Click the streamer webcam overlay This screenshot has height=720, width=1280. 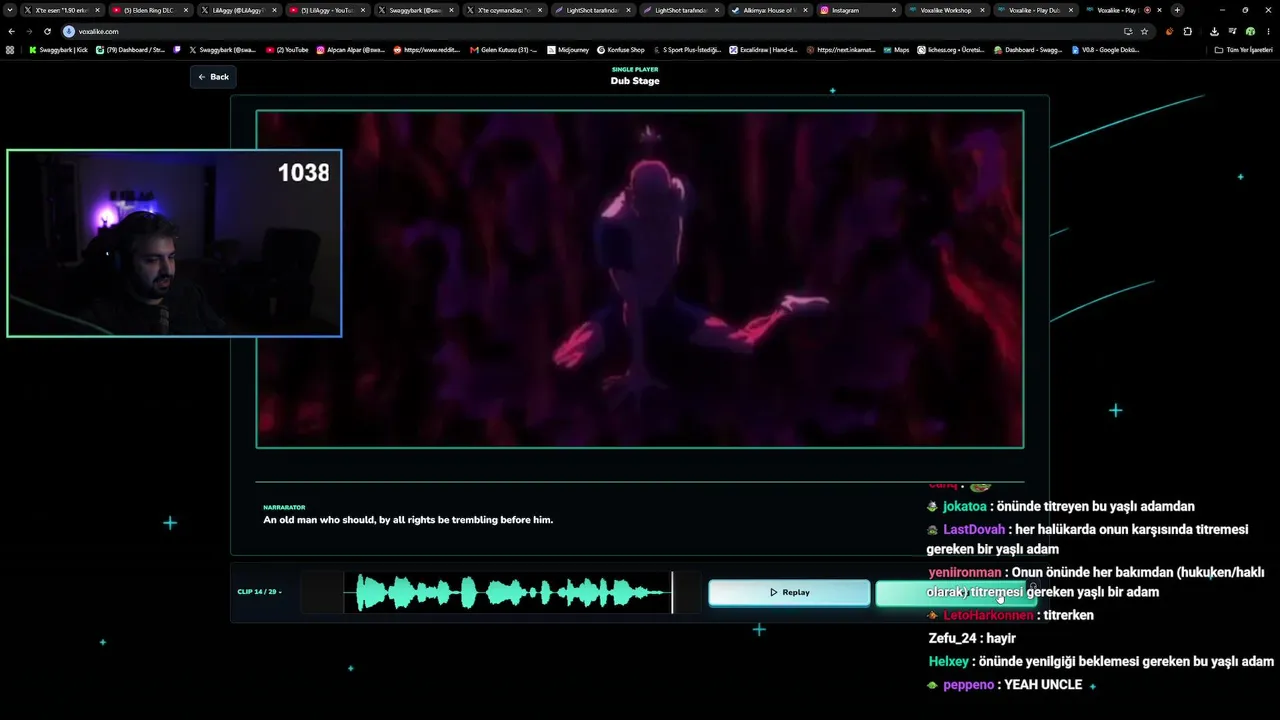point(174,243)
